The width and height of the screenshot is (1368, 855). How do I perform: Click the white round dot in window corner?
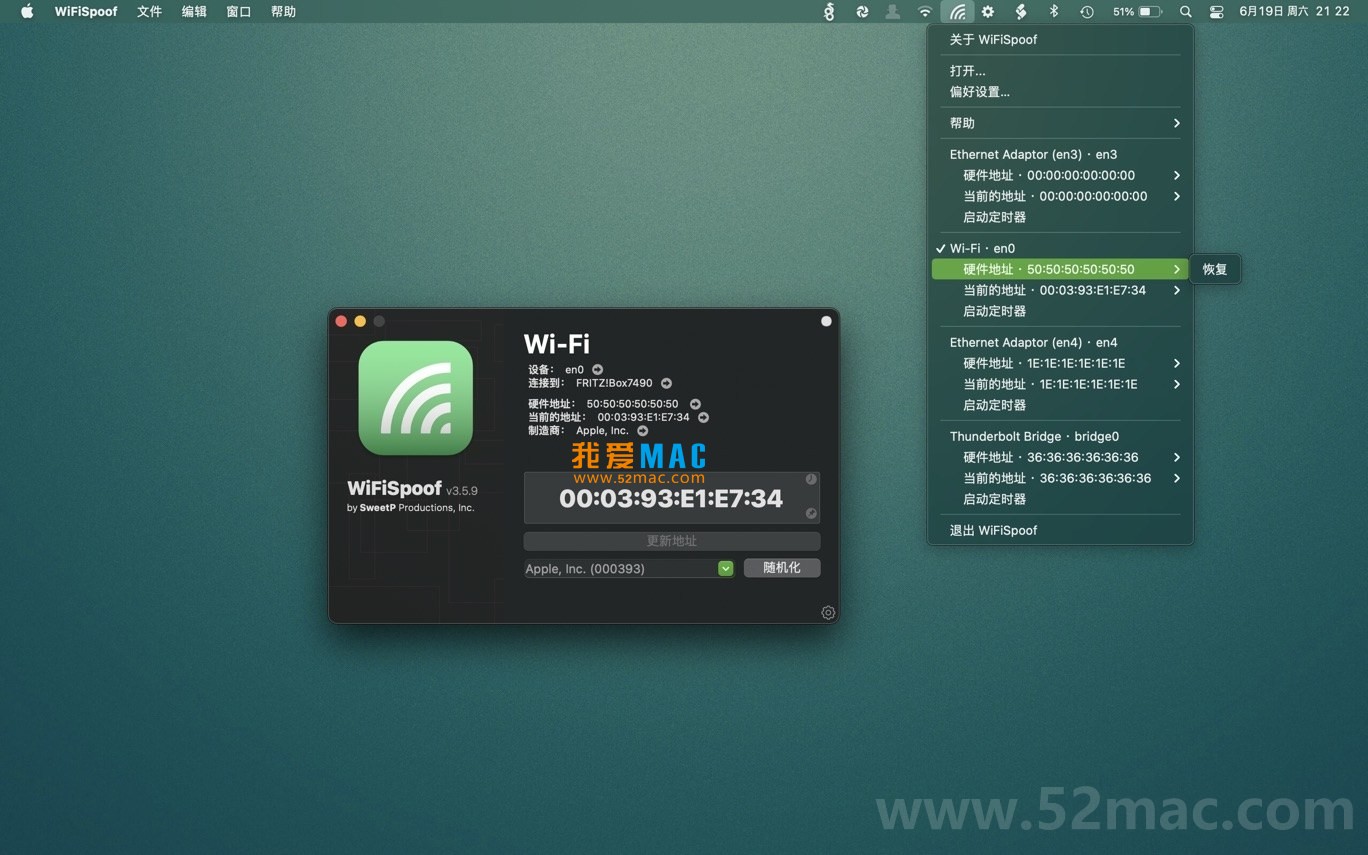826,321
